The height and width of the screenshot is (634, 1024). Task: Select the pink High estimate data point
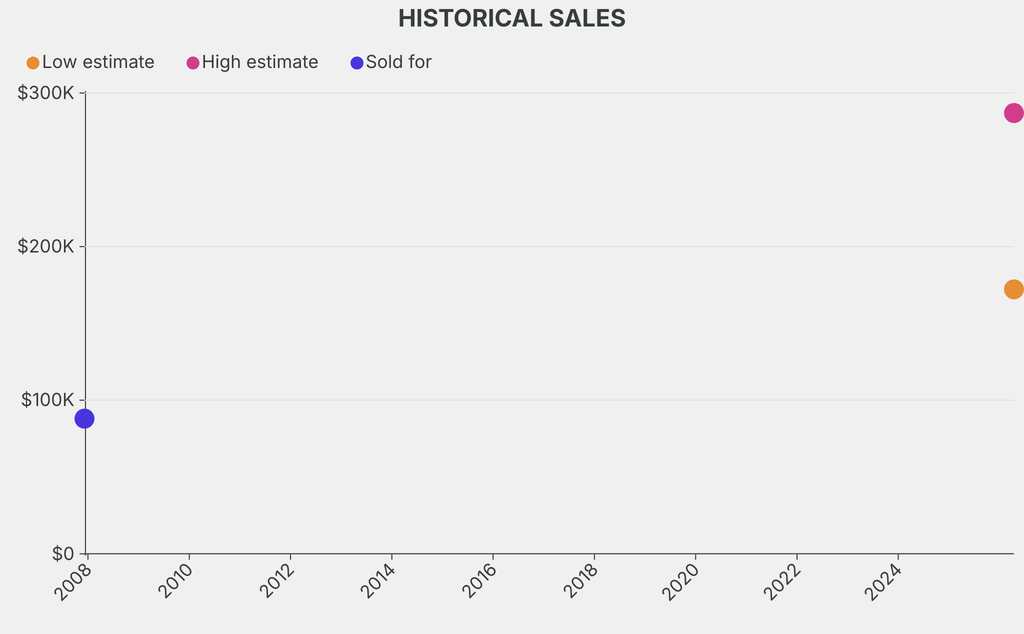[x=1013, y=113]
